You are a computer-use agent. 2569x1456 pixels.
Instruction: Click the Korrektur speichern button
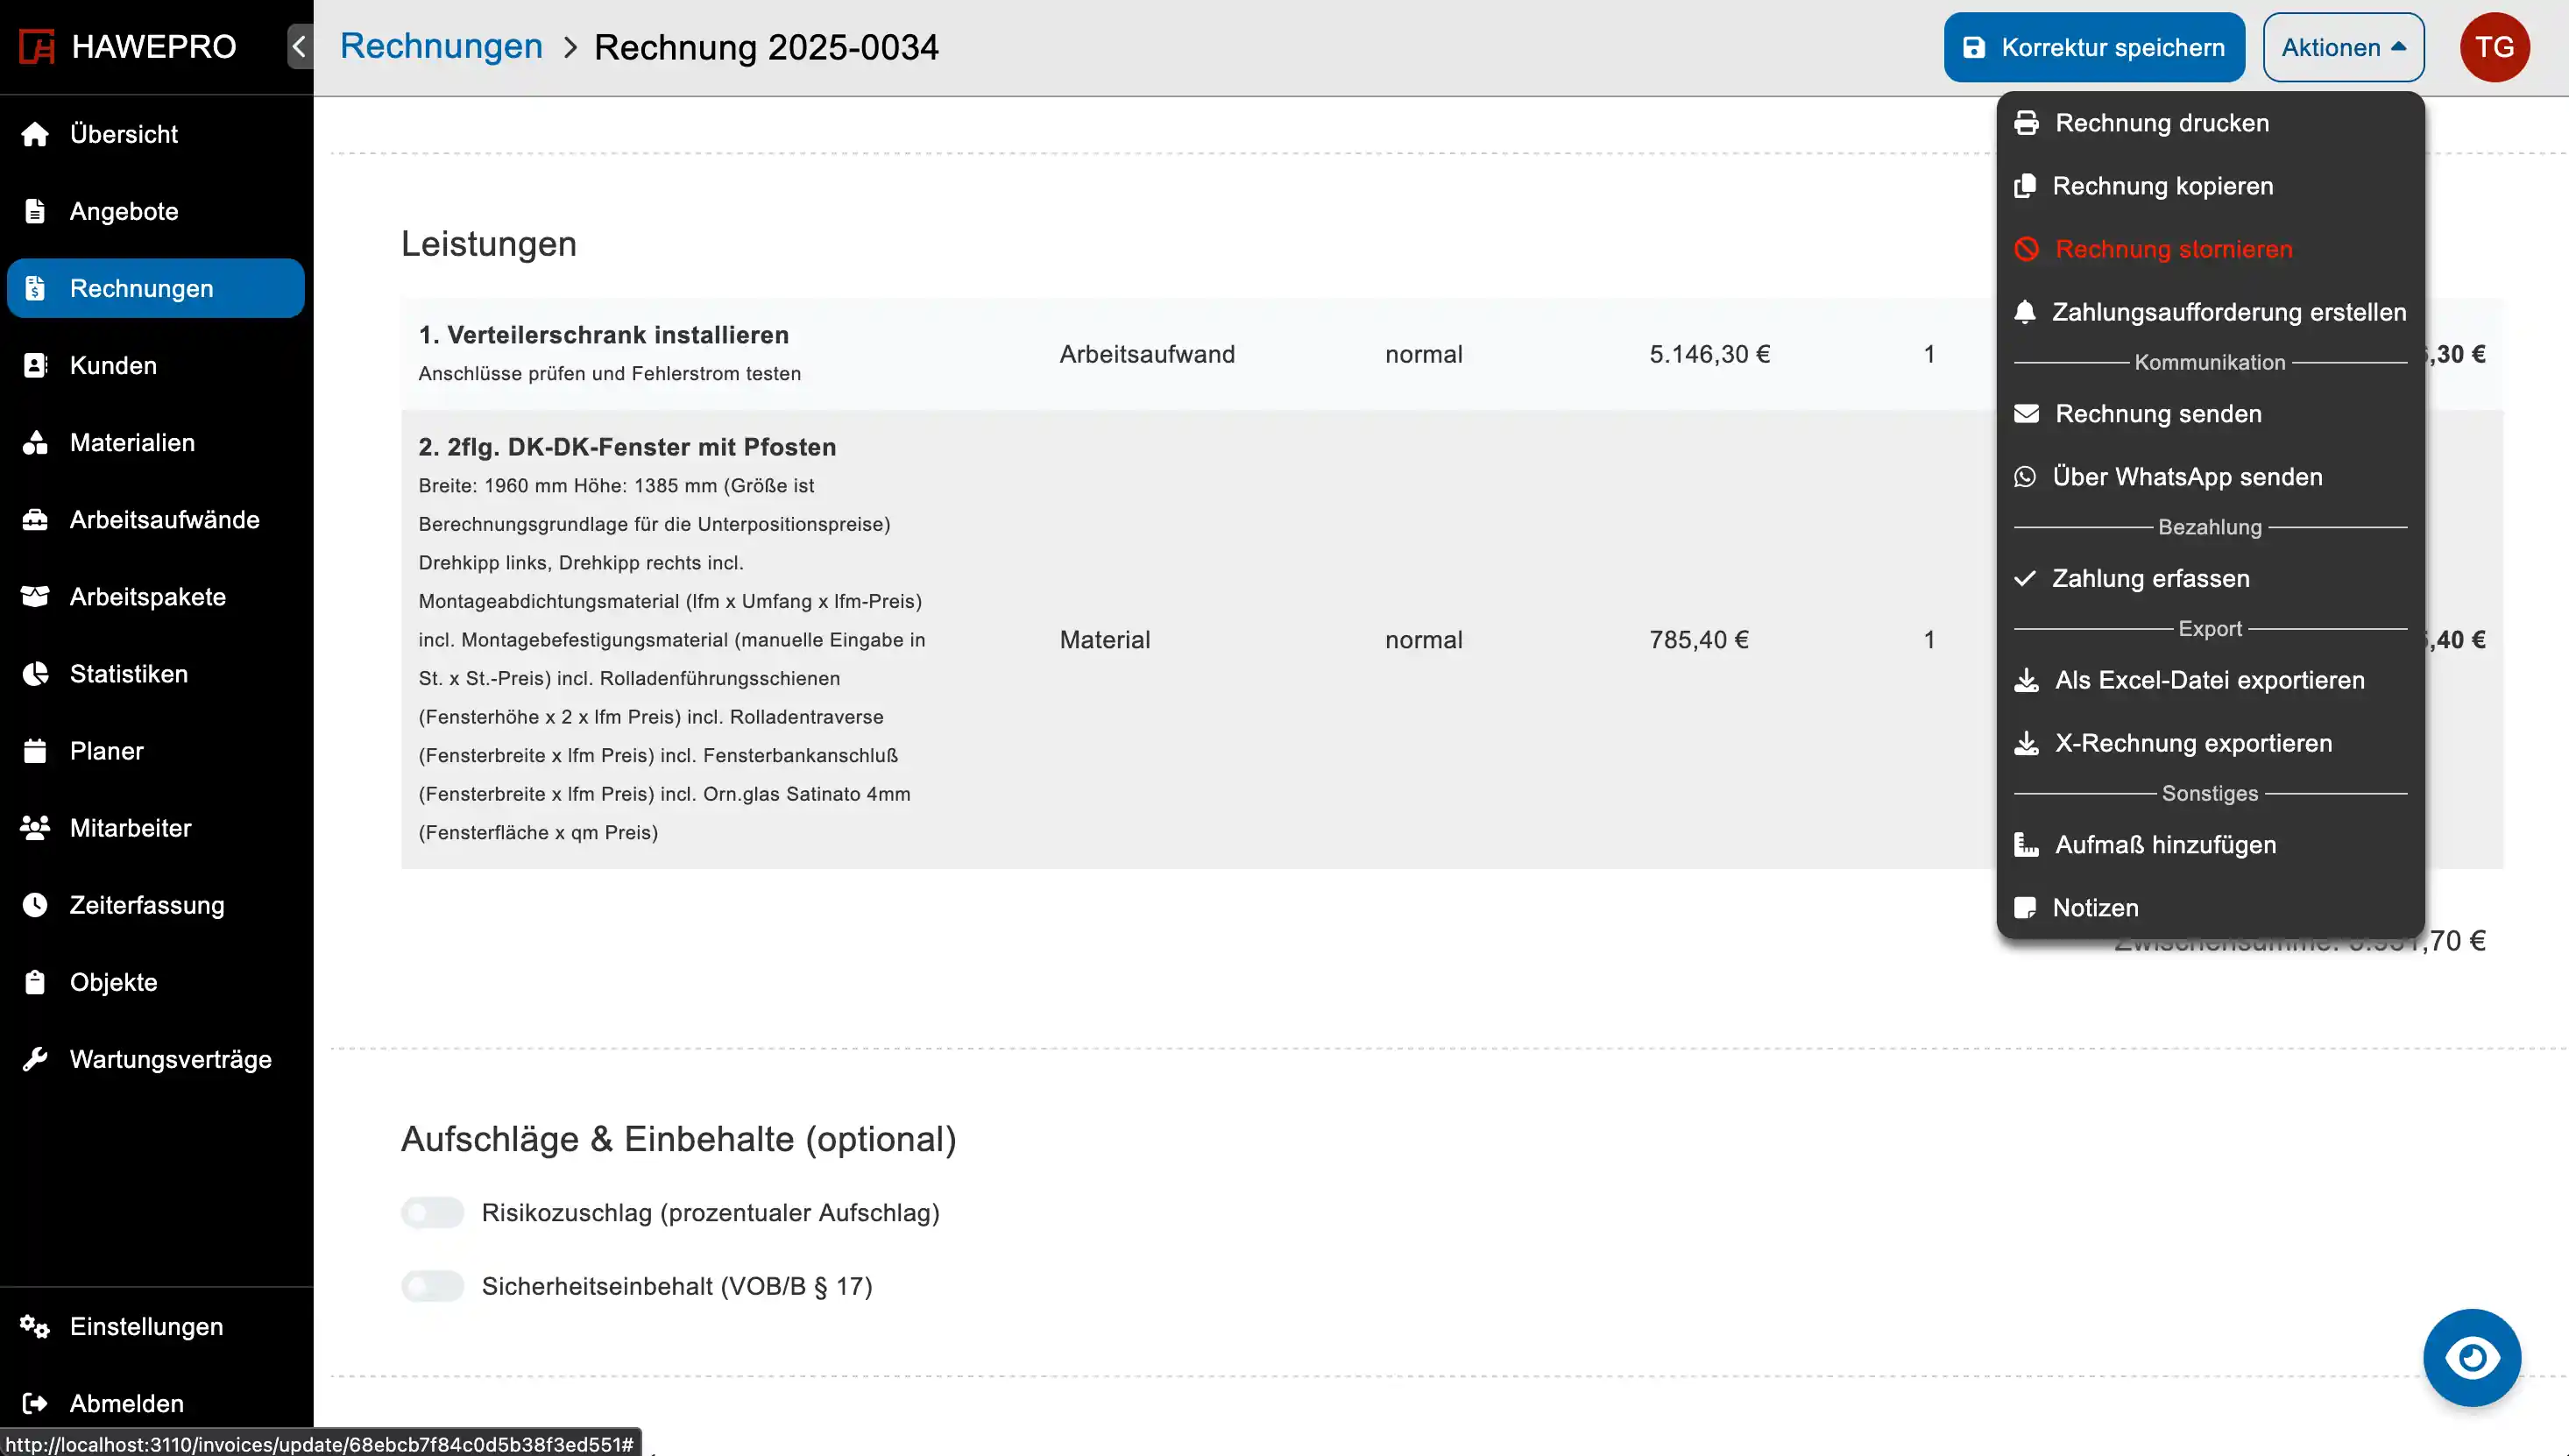[2094, 47]
